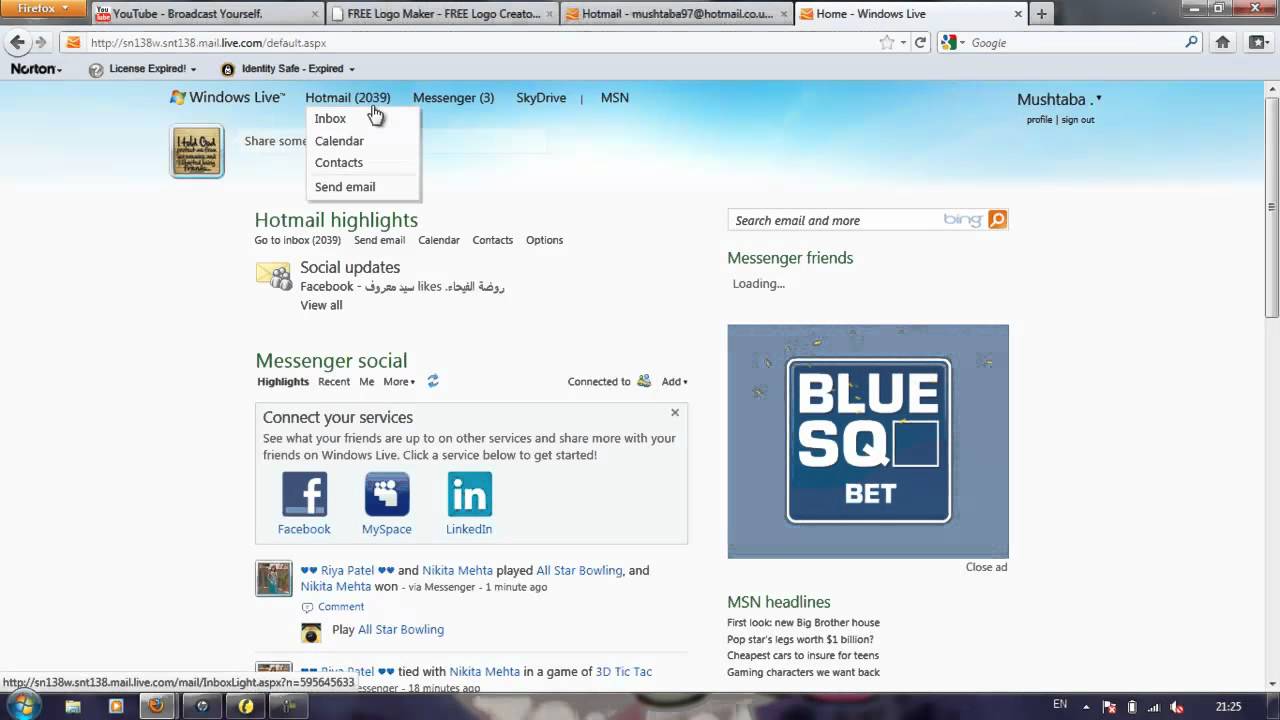The height and width of the screenshot is (720, 1280).
Task: Expand the More dropdown in Messenger social
Action: pos(397,381)
